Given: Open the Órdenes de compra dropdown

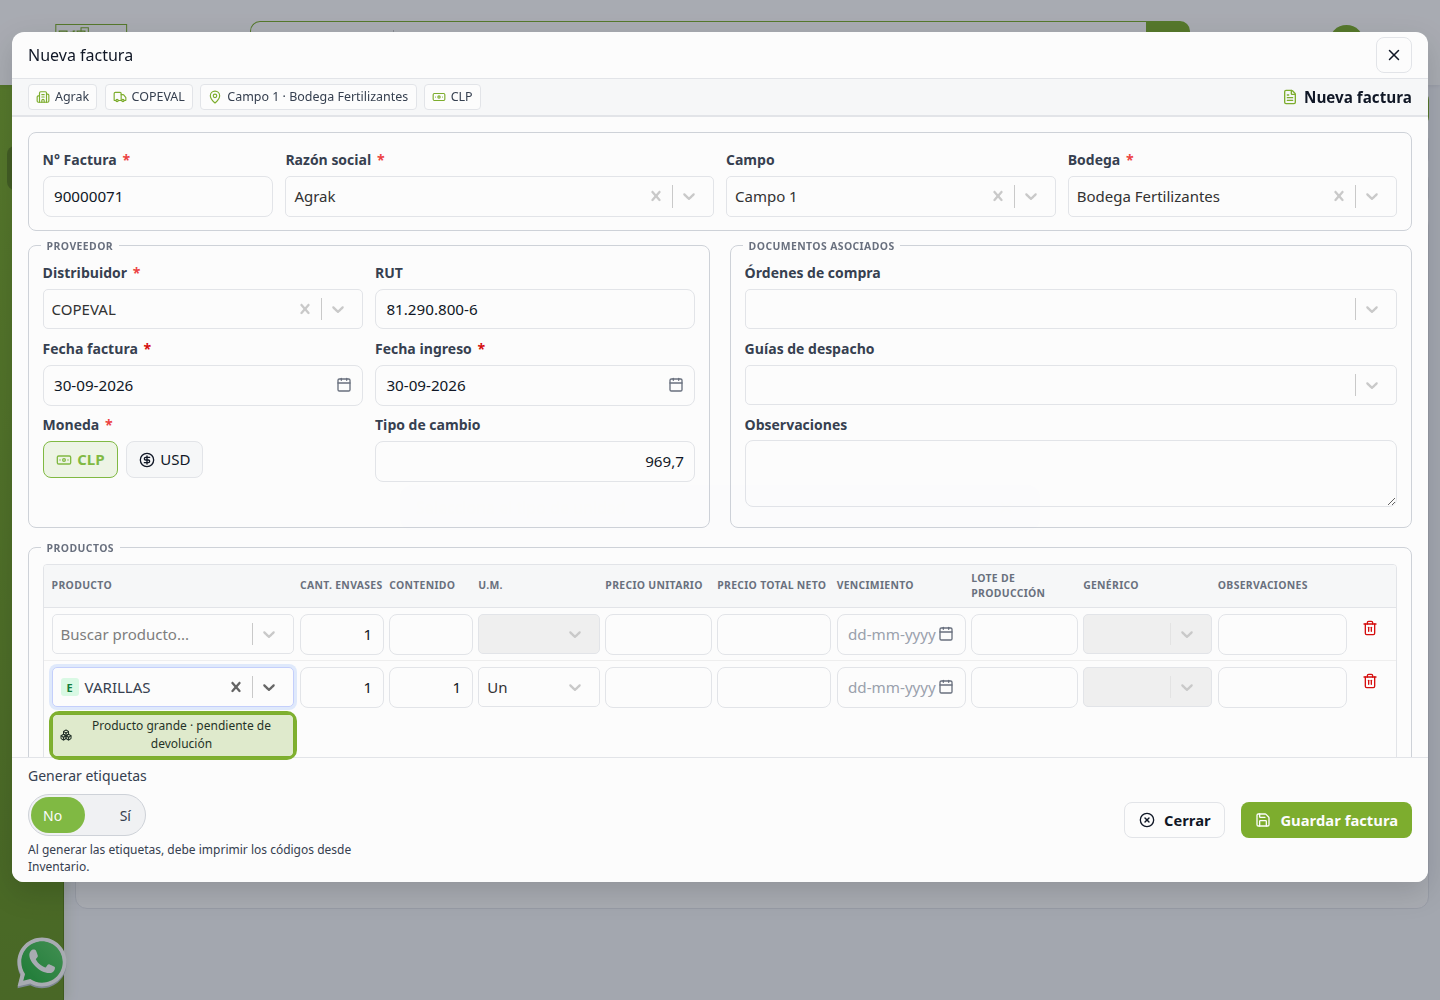Looking at the screenshot, I should coord(1070,309).
